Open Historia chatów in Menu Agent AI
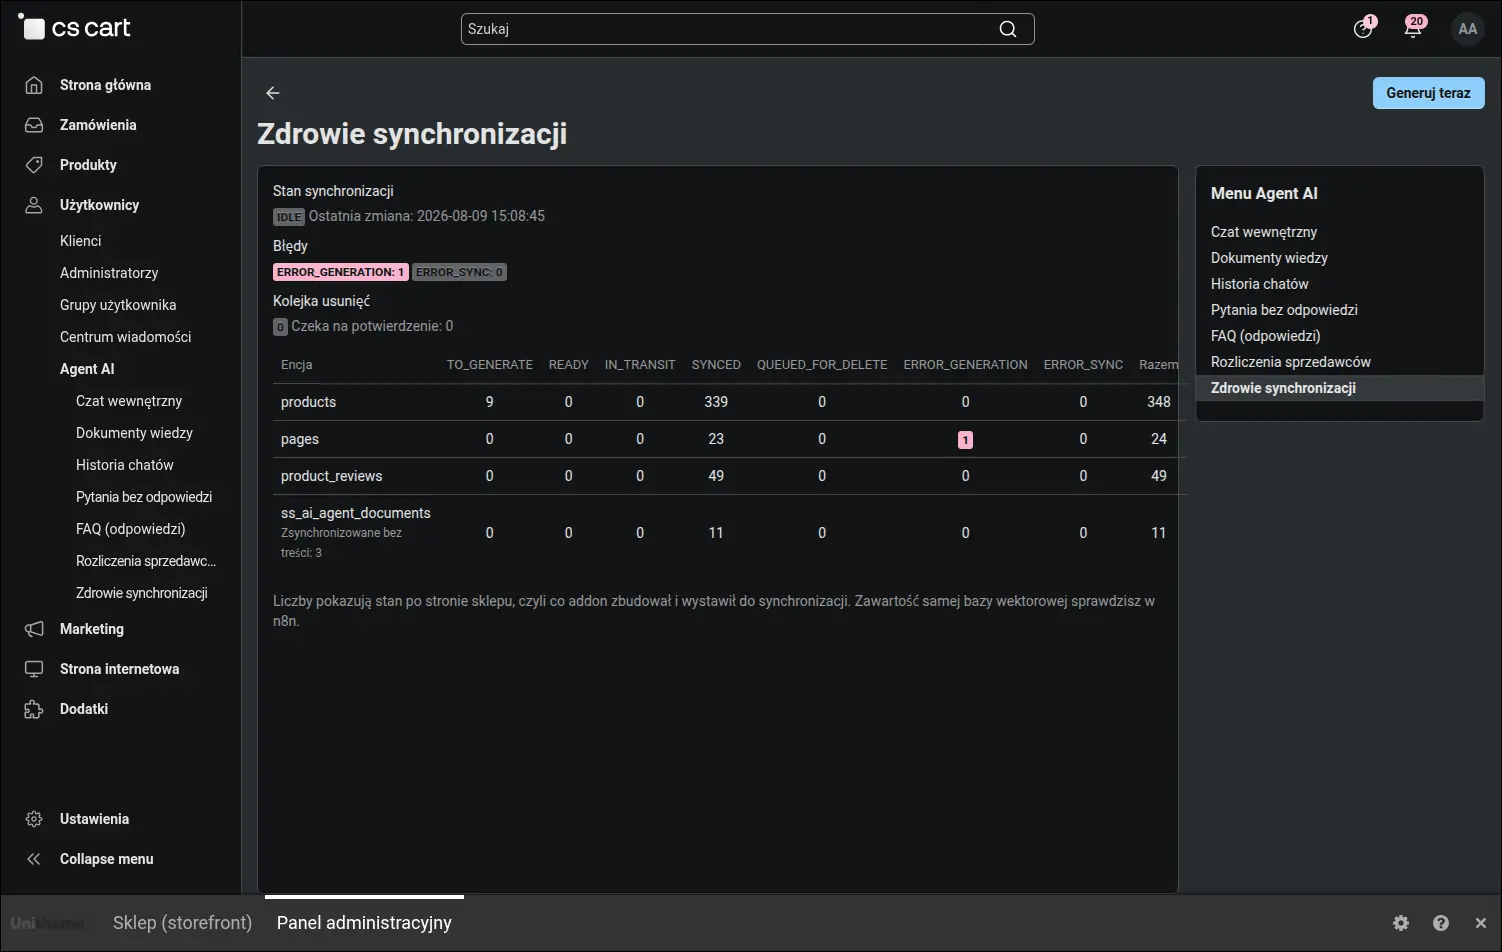 1259,284
